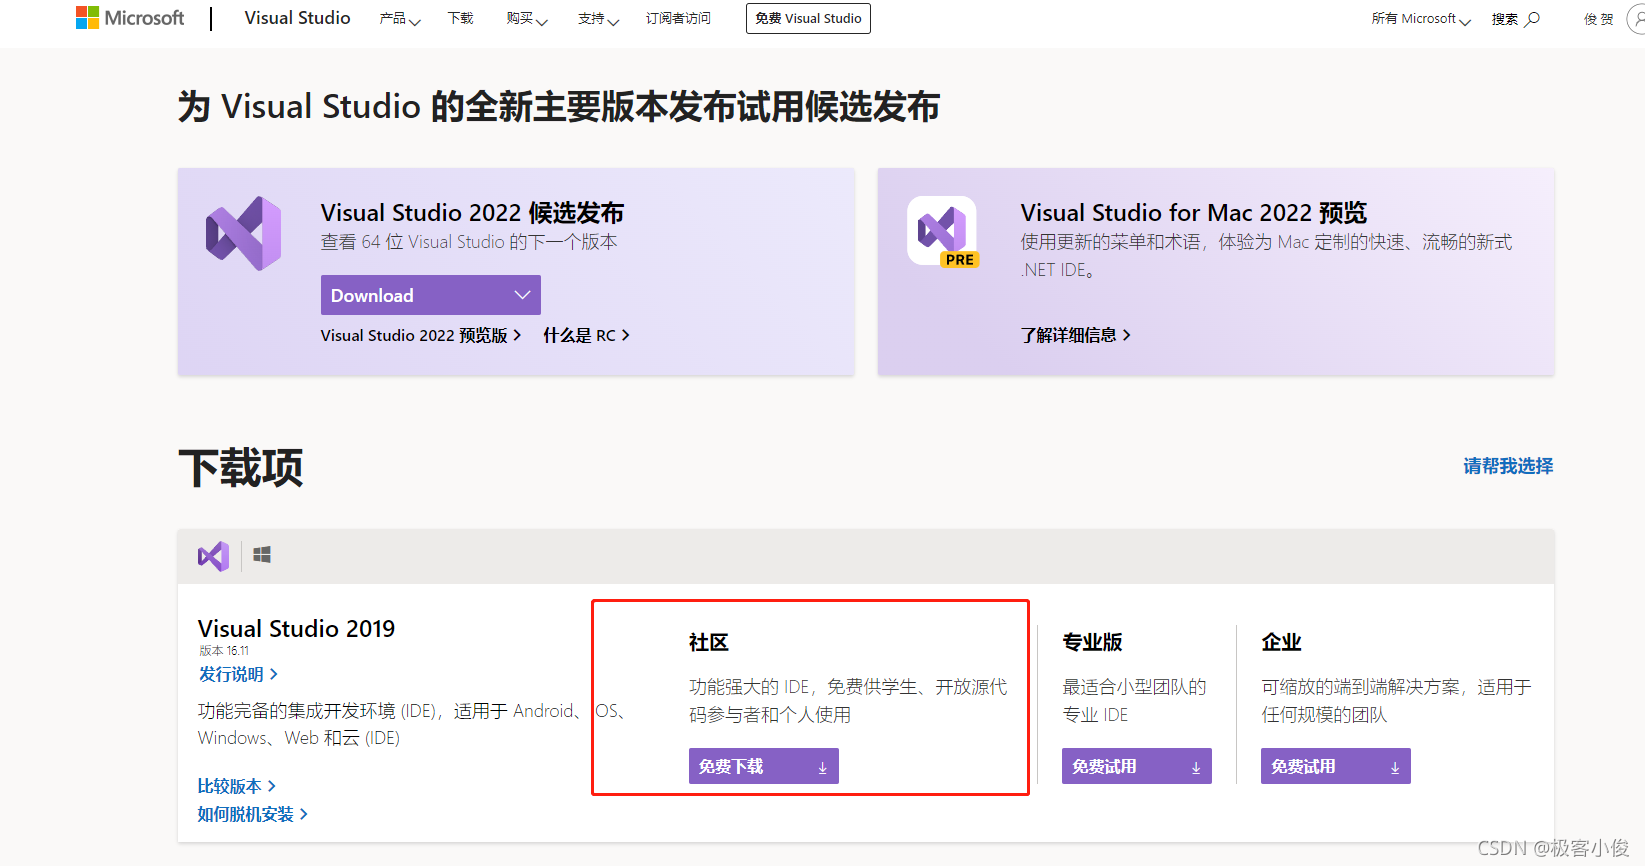Select the Windows platform icon
This screenshot has height=866, width=1645.
(x=262, y=555)
